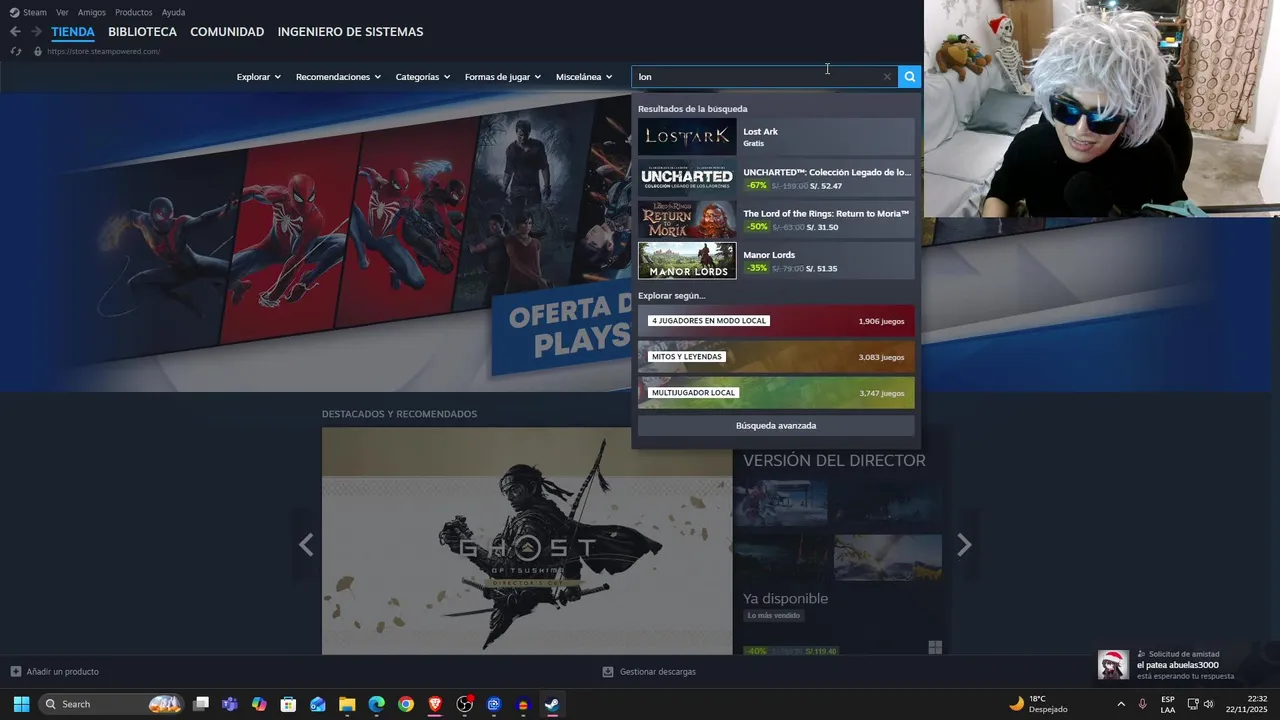
Task: Browse Multijugador Local tag
Action: pos(776,393)
